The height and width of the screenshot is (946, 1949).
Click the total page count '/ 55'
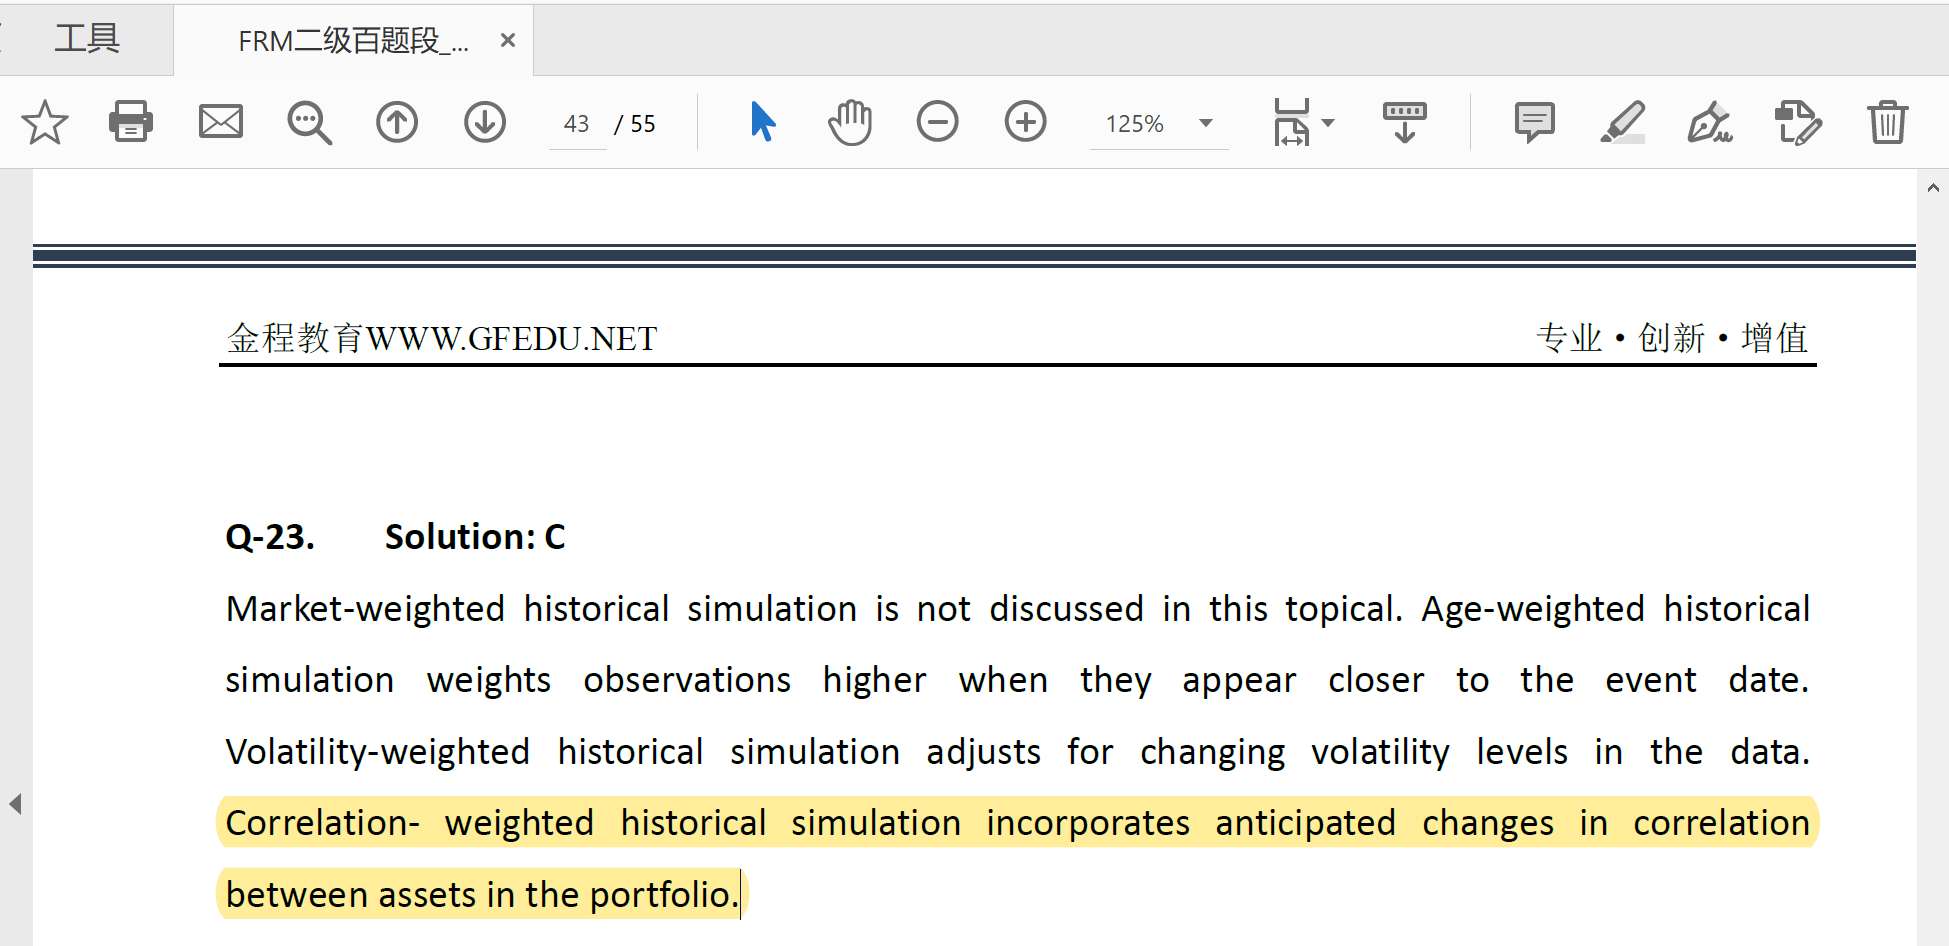tap(635, 124)
